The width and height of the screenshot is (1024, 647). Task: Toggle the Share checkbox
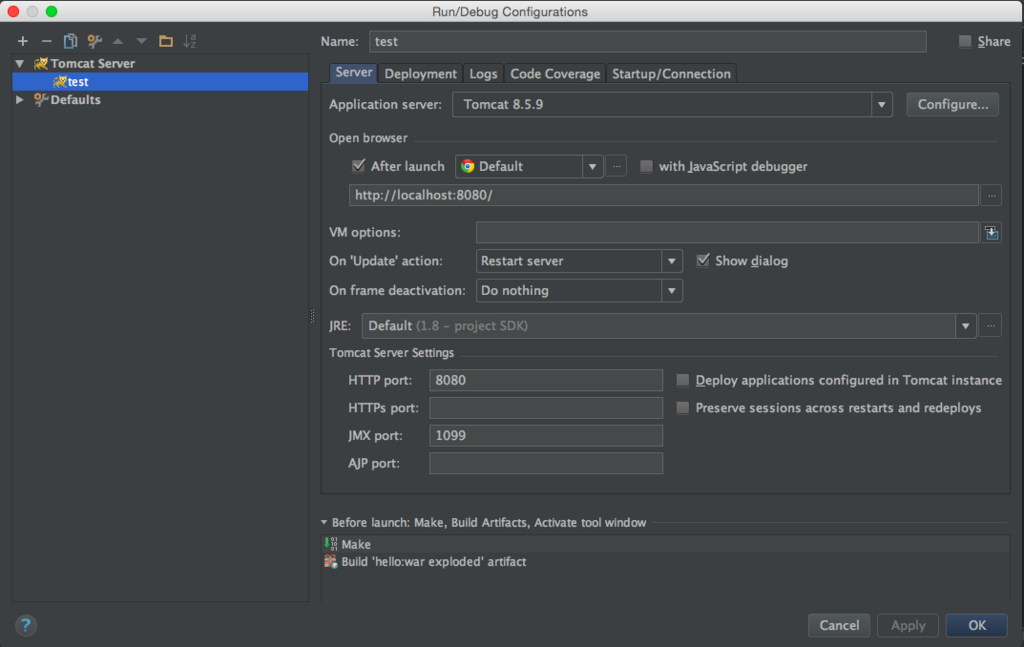point(965,41)
